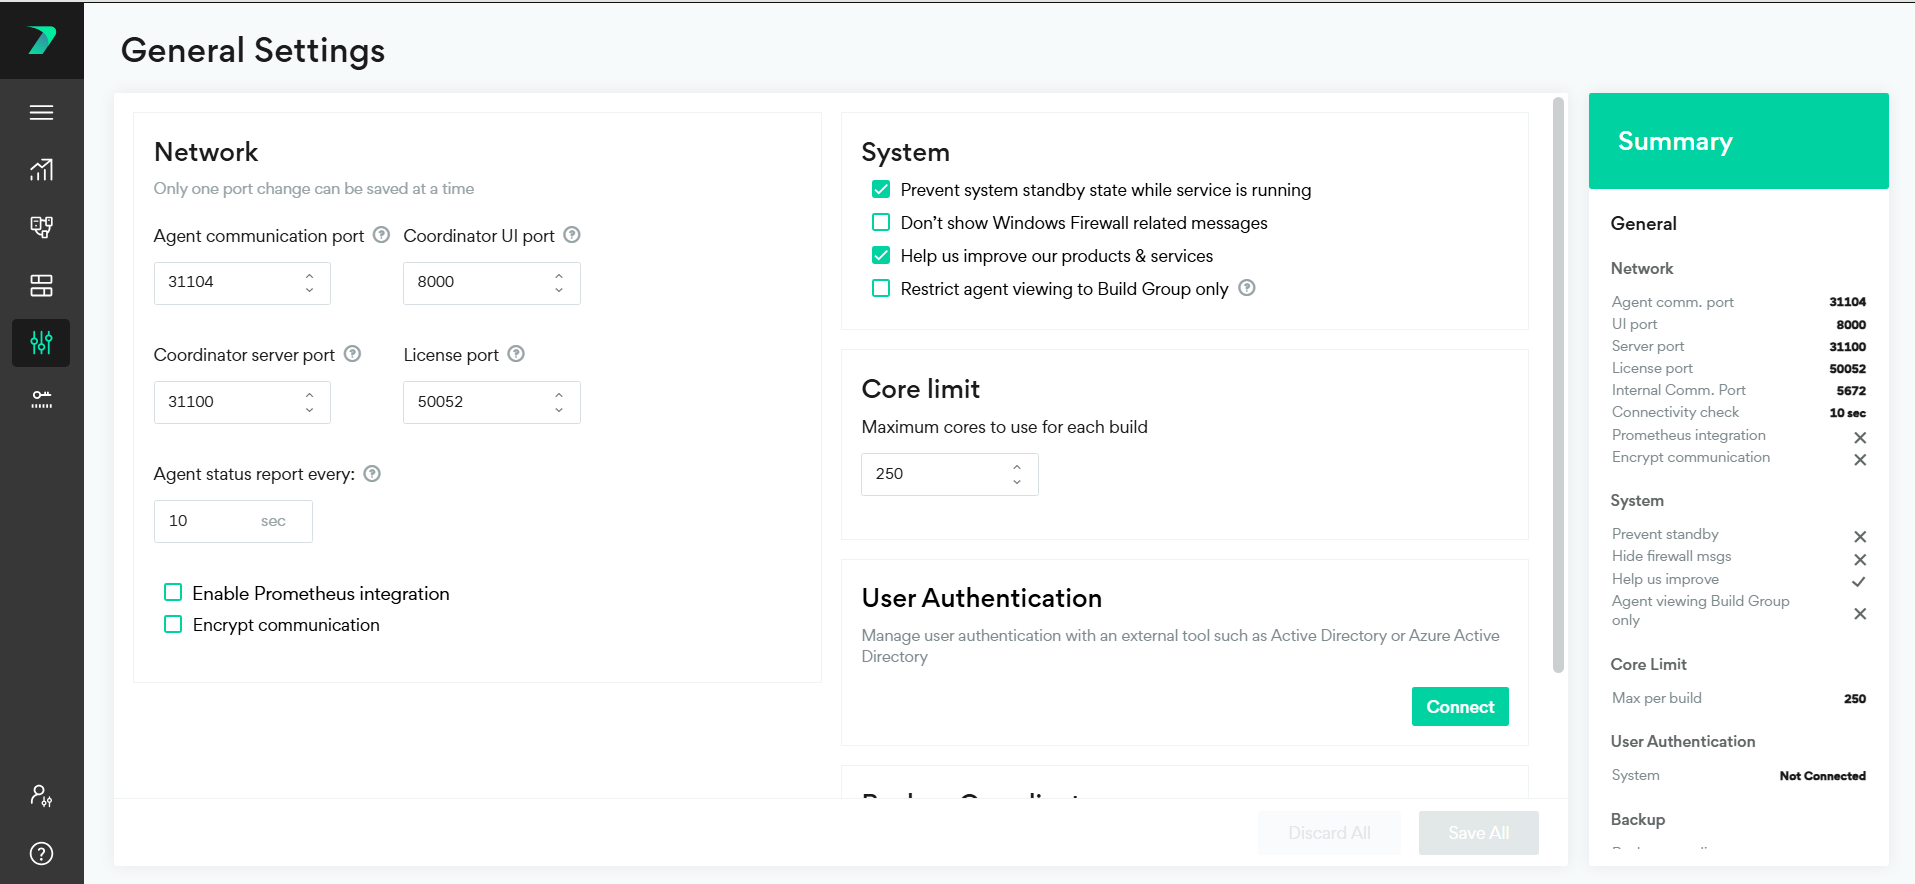The height and width of the screenshot is (884, 1915).
Task: Click the settings panel vertical scrollbar
Action: 1557,385
